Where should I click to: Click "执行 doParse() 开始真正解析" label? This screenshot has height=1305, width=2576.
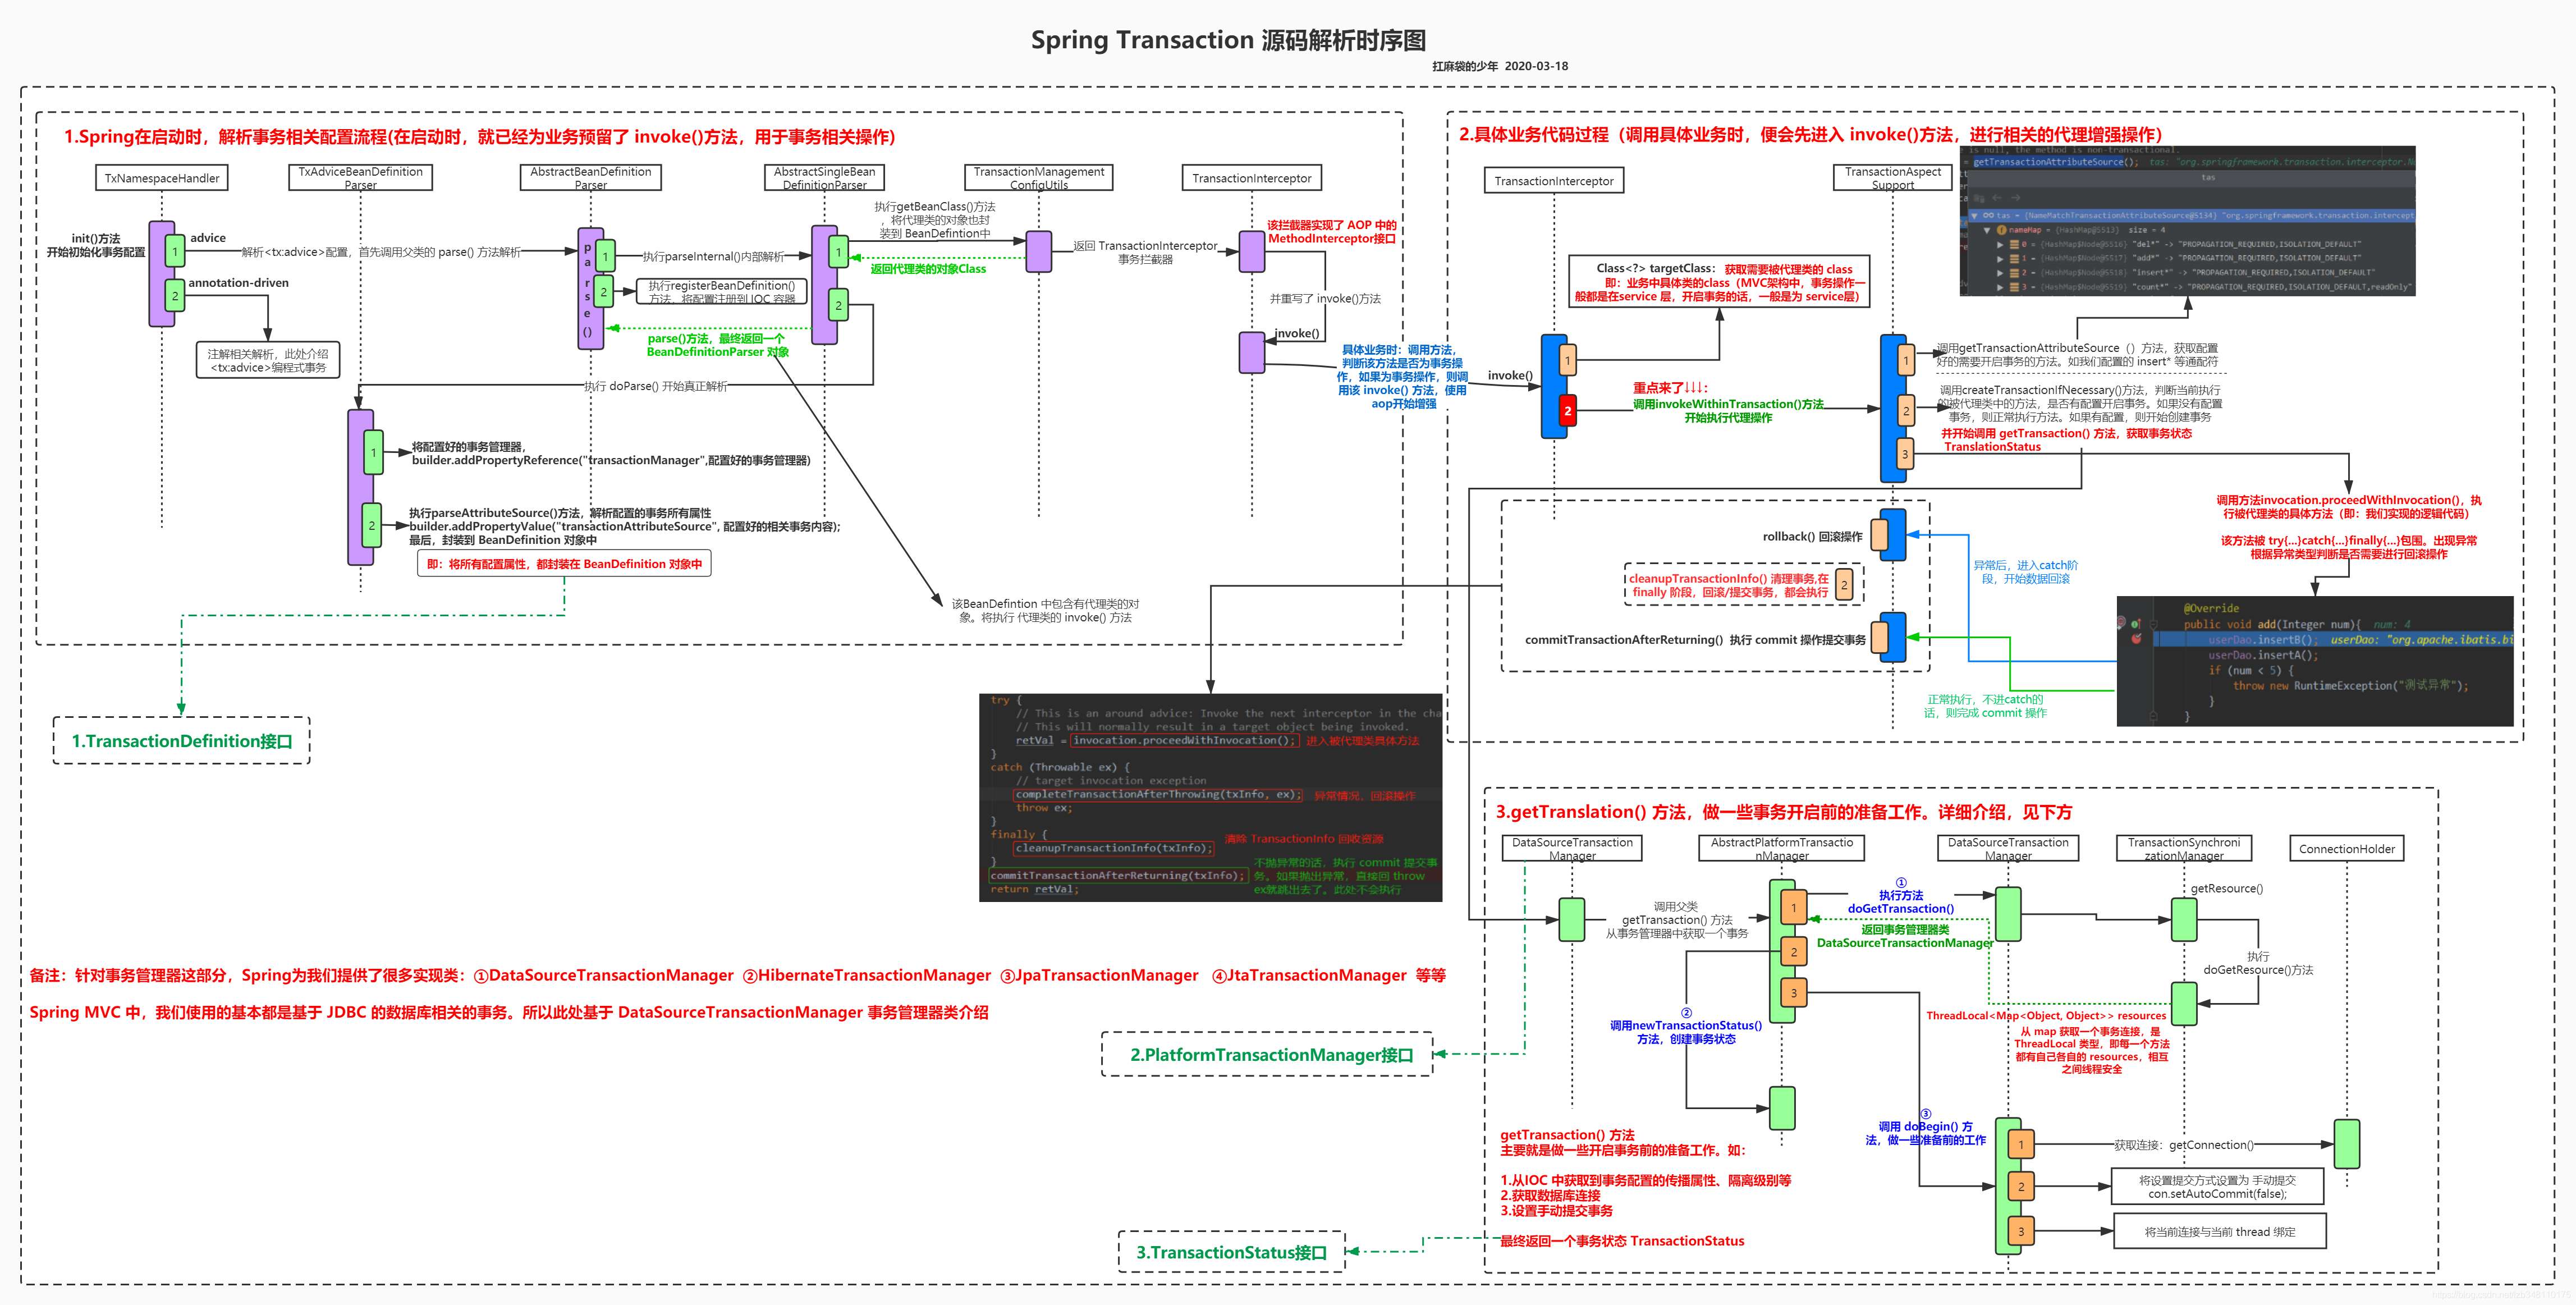[656, 386]
